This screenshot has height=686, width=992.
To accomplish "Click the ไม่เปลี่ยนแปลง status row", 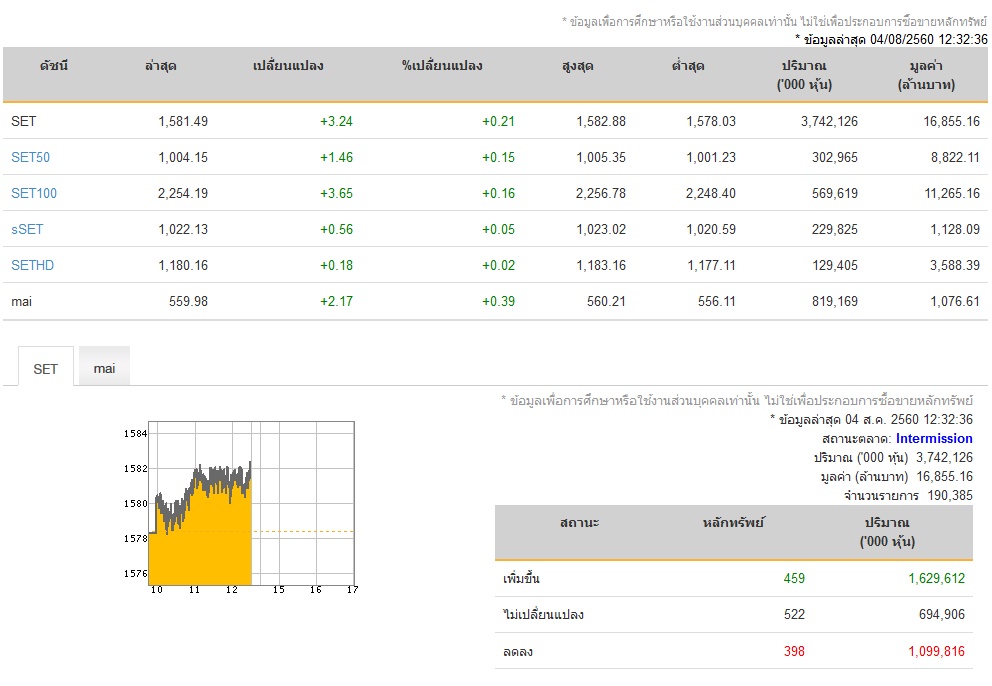I will (734, 614).
